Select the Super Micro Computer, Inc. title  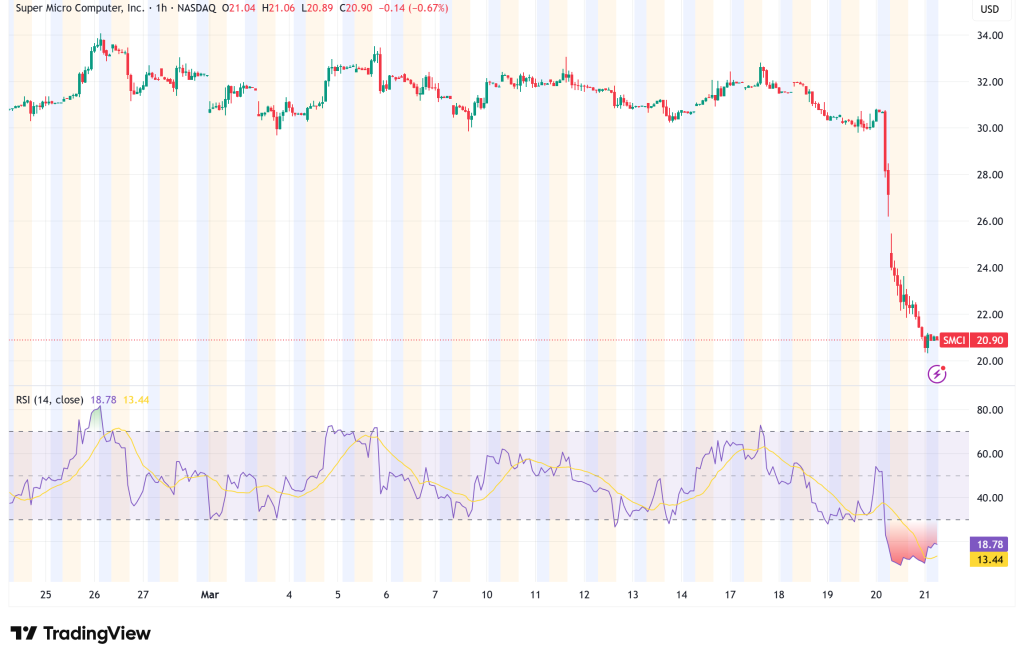76,8
